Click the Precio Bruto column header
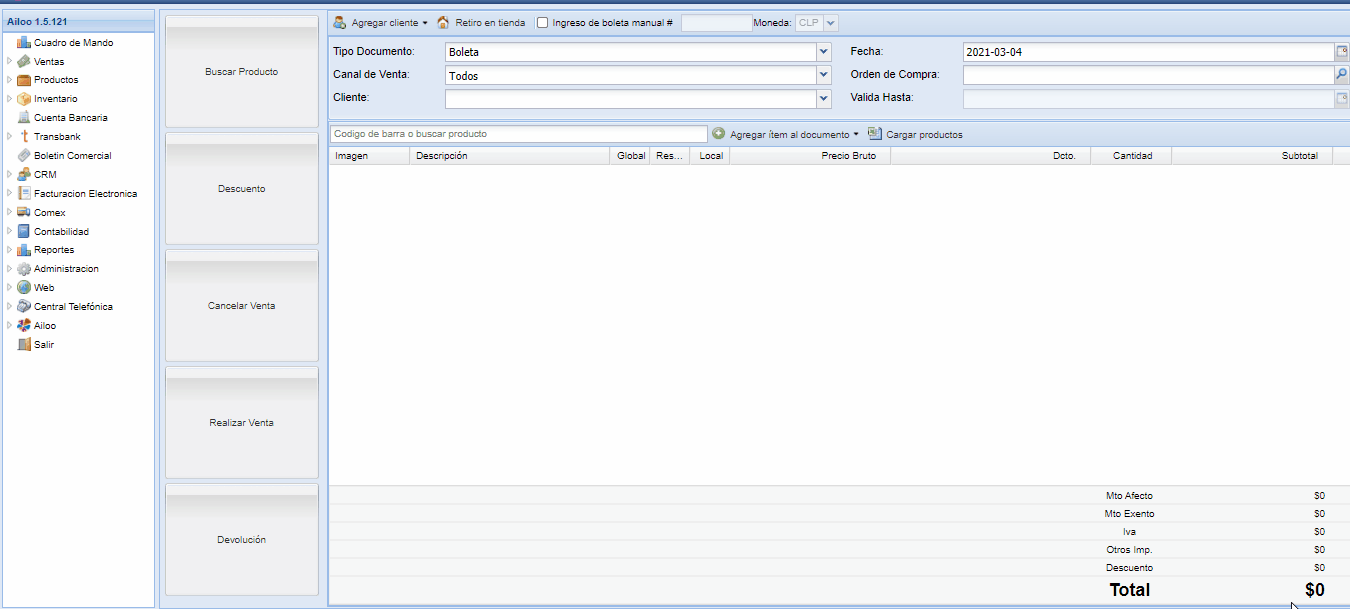Image resolution: width=1350 pixels, height=609 pixels. coord(810,155)
